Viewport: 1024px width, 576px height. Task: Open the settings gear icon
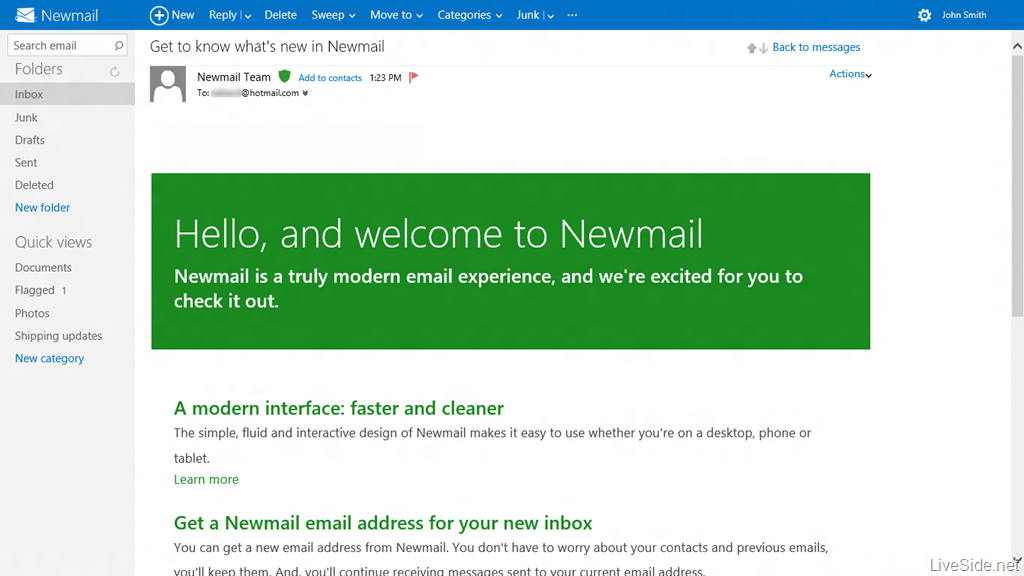(924, 15)
